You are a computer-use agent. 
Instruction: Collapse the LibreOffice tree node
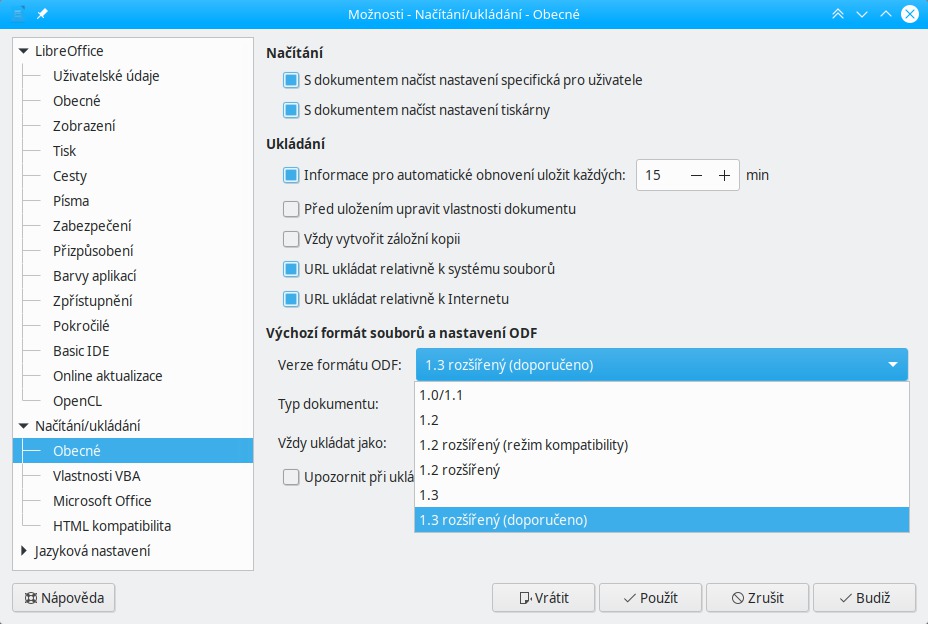(24, 52)
